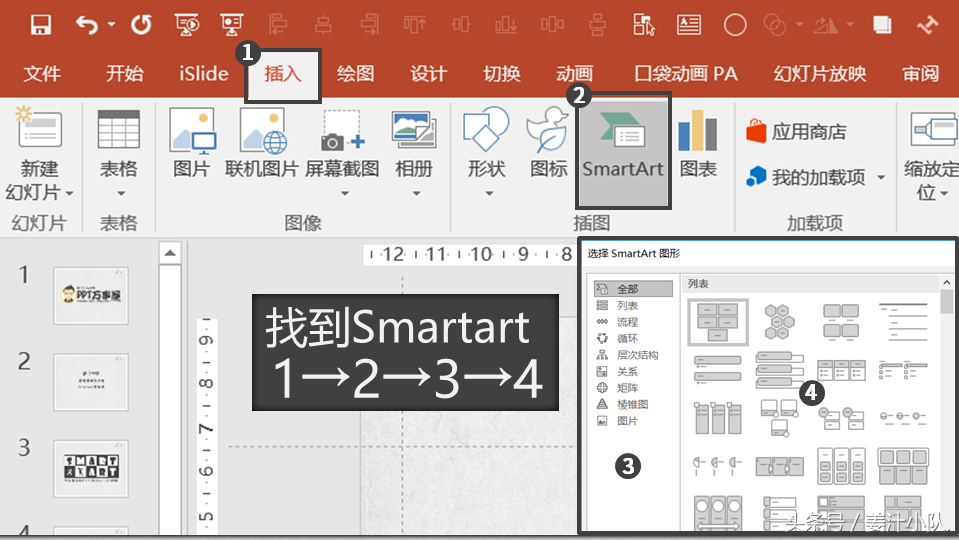Expand the 形状 dropdown arrow

(489, 193)
